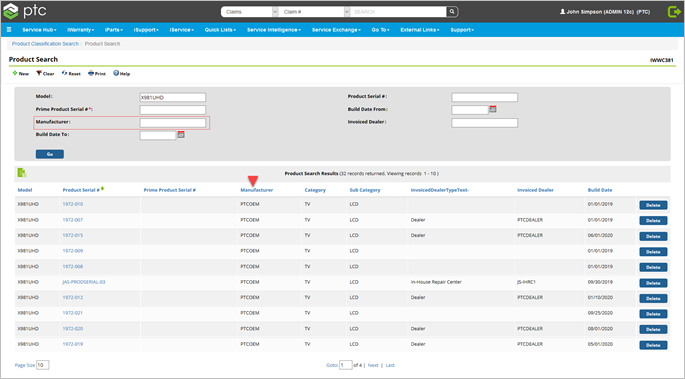Sort by Category column header
This screenshot has width=685, height=379.
pos(315,190)
